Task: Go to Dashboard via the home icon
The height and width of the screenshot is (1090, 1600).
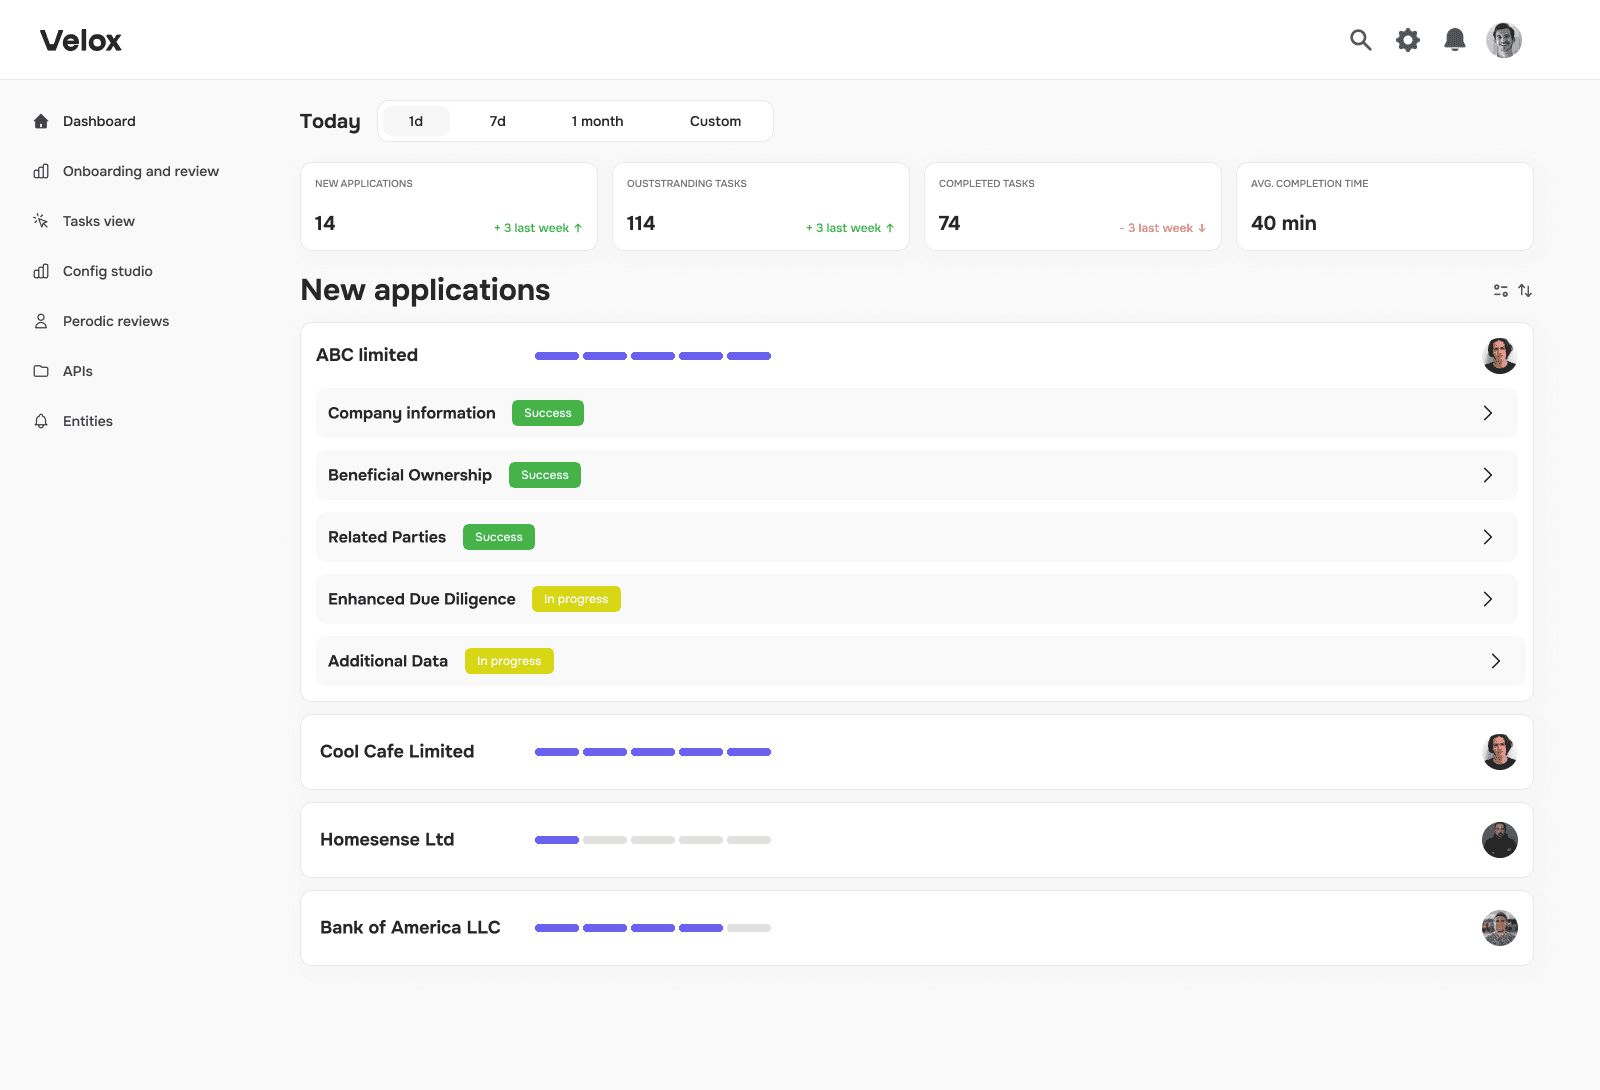Action: click(x=41, y=121)
